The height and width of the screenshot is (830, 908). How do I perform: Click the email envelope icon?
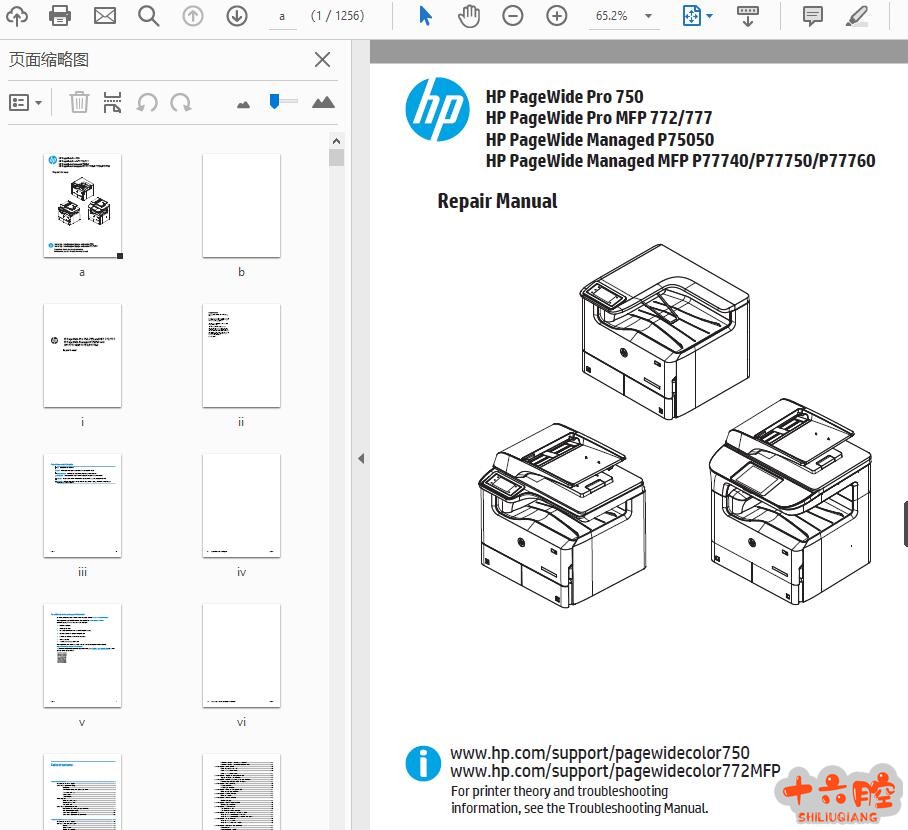click(104, 16)
